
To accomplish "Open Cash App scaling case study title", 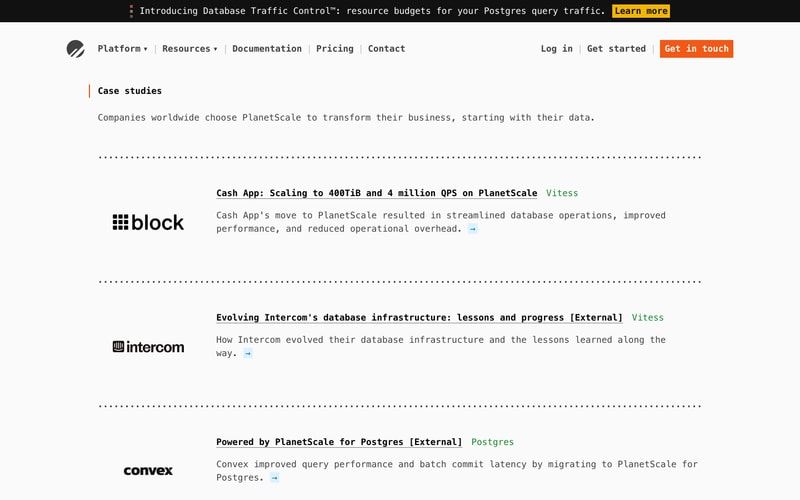I will coord(377,193).
